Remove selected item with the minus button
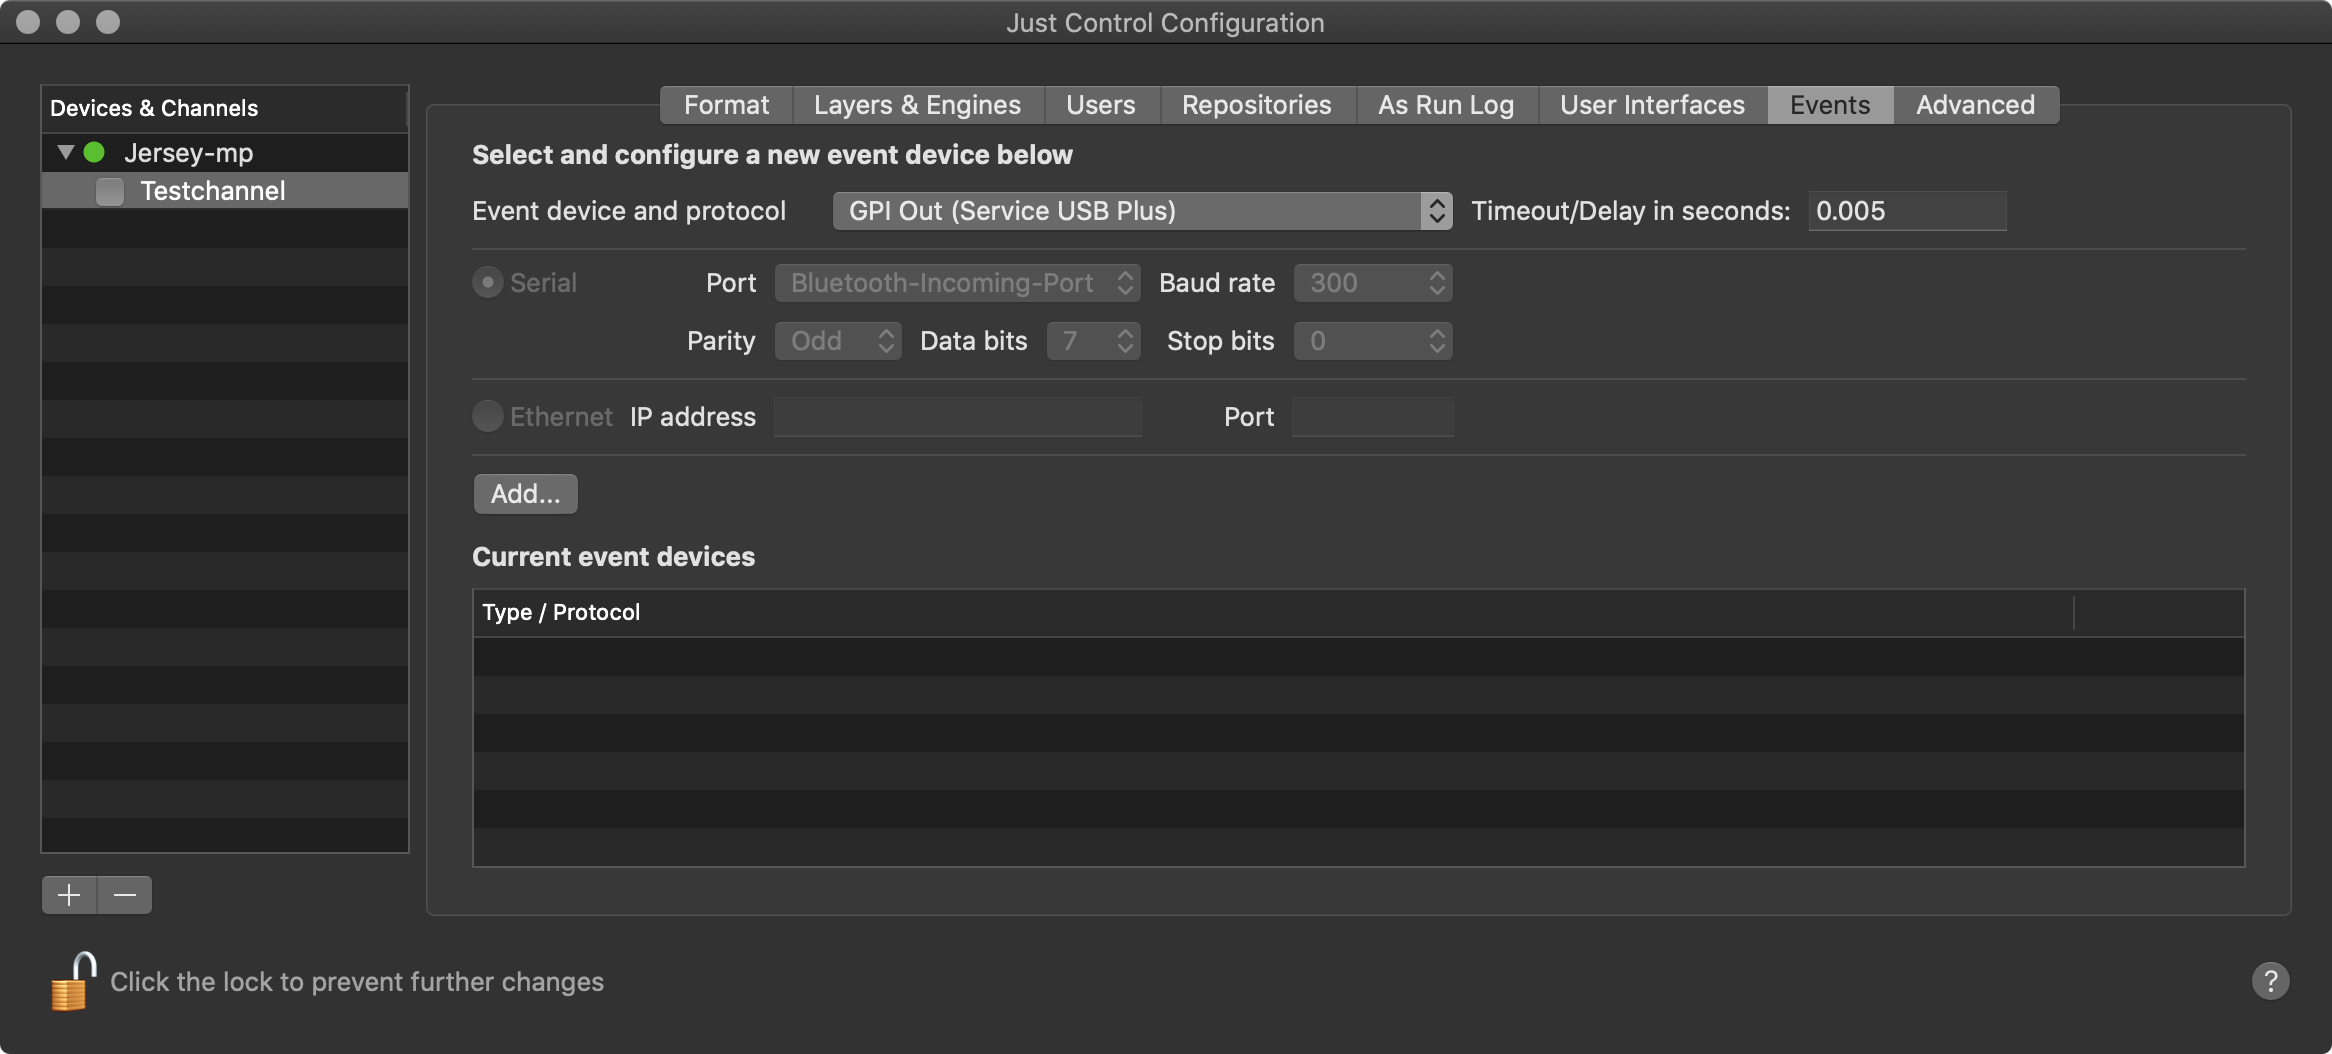This screenshot has width=2332, height=1054. [125, 895]
